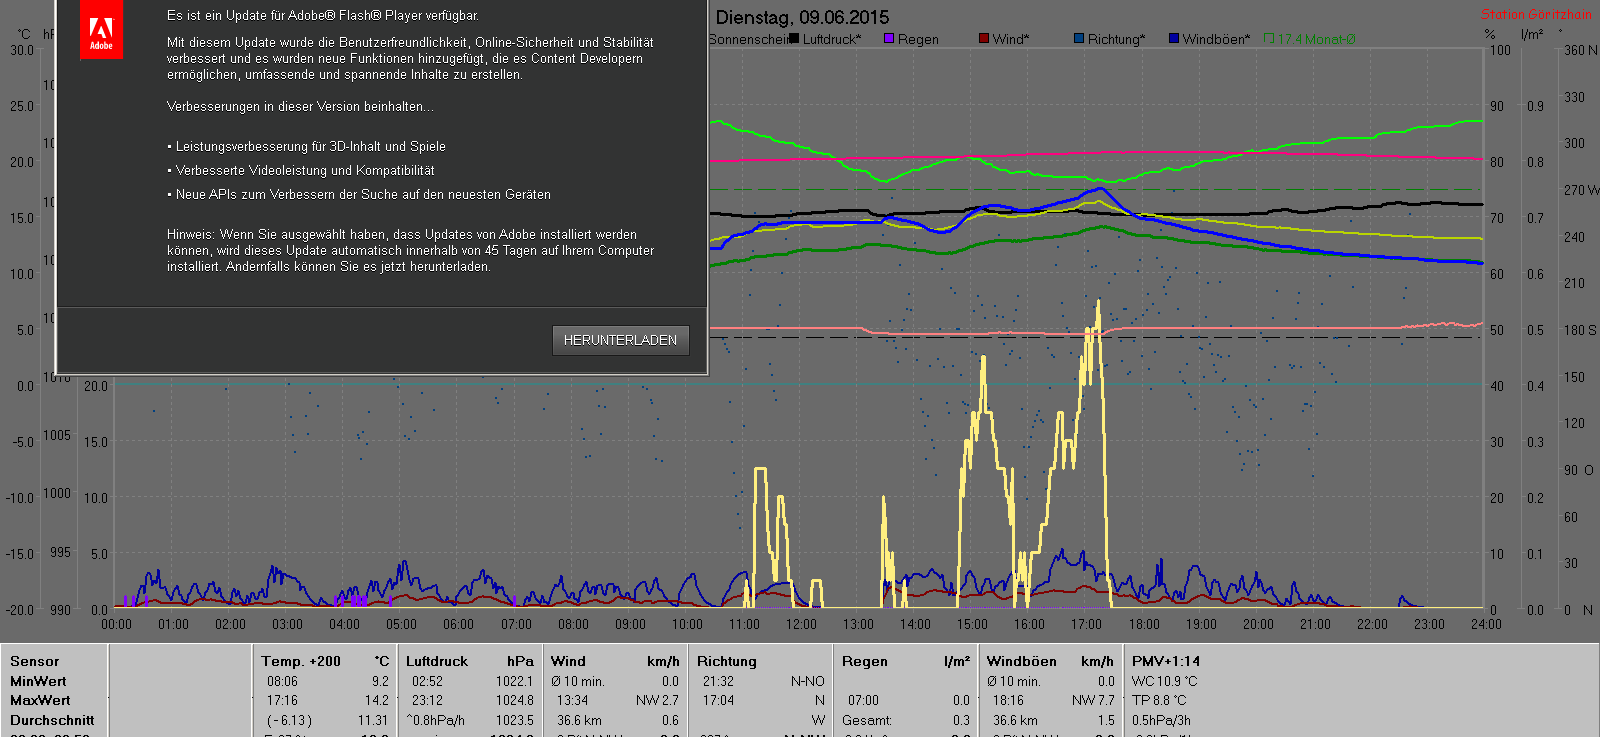
Task: Click the 06:00 mark on time axis
Action: 458,624
